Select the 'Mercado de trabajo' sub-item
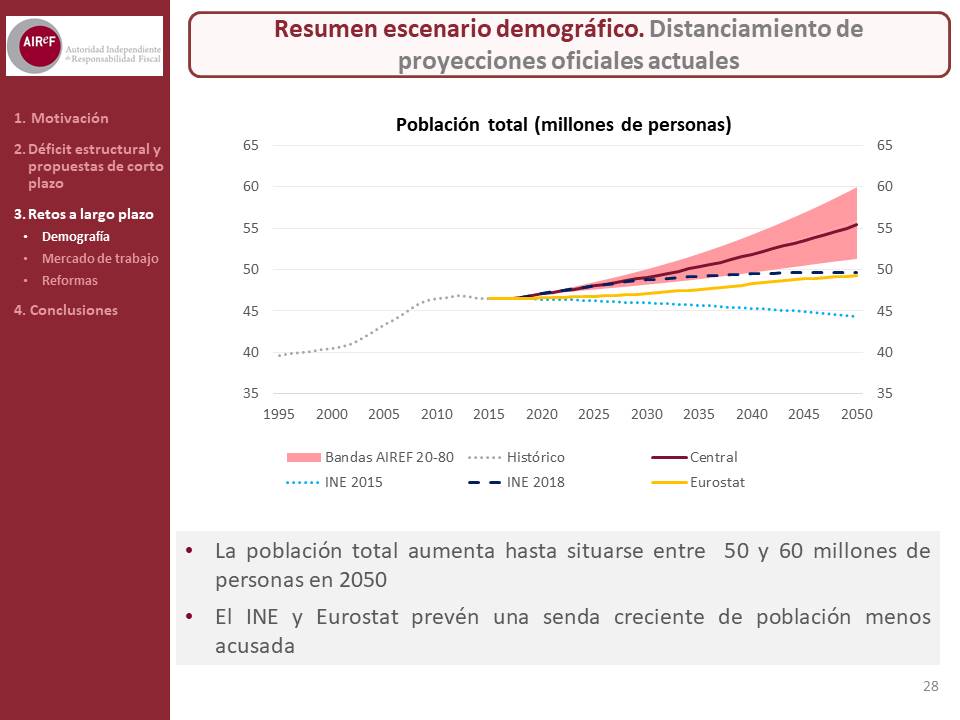The height and width of the screenshot is (720, 960). tap(100, 258)
